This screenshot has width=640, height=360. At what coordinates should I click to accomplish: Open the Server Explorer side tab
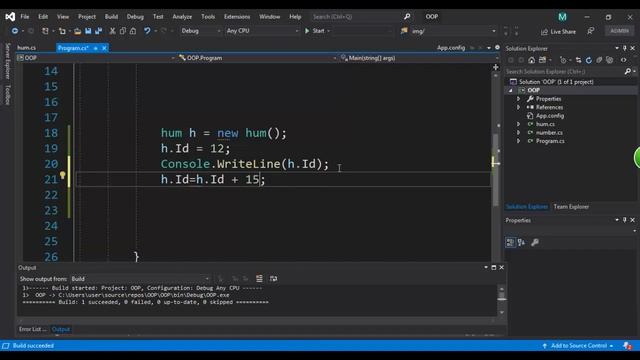tap(7, 61)
